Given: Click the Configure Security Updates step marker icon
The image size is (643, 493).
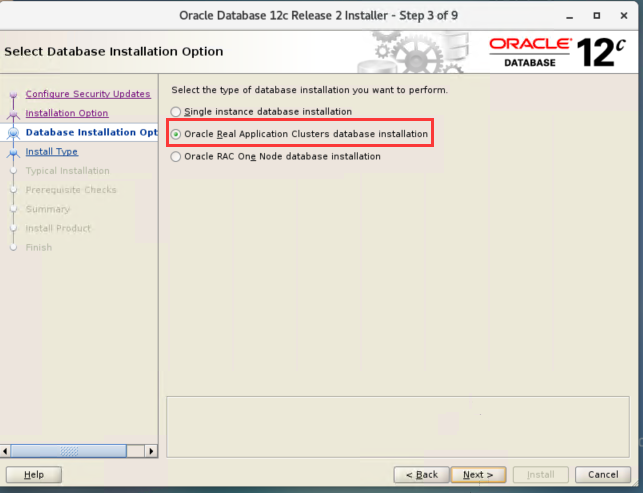Looking at the screenshot, I should (x=14, y=95).
